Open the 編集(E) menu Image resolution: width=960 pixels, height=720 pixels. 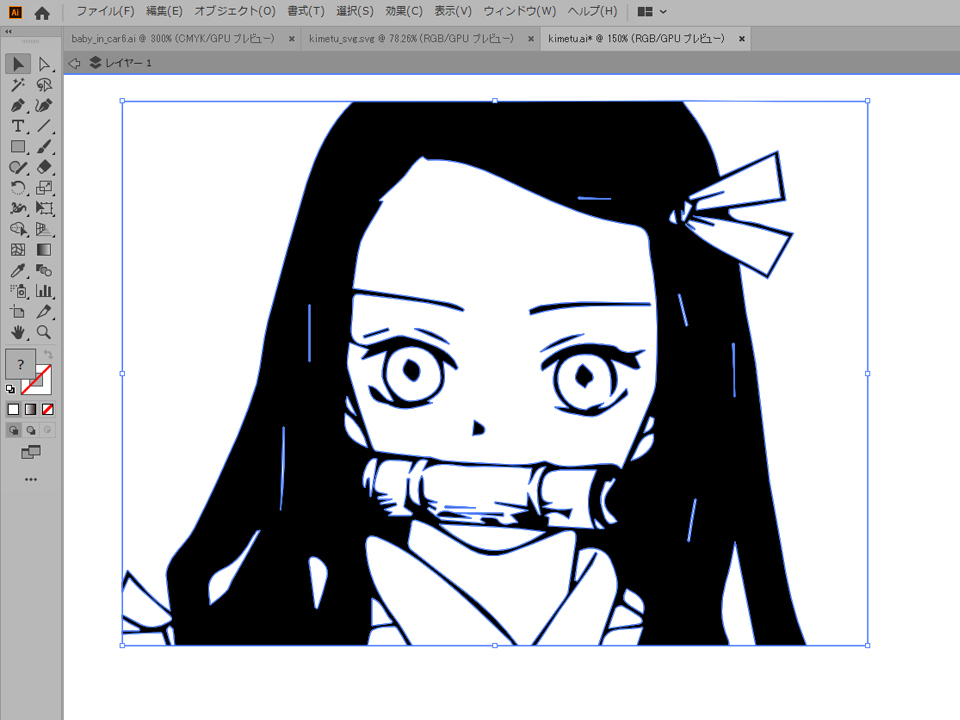pyautogui.click(x=164, y=11)
